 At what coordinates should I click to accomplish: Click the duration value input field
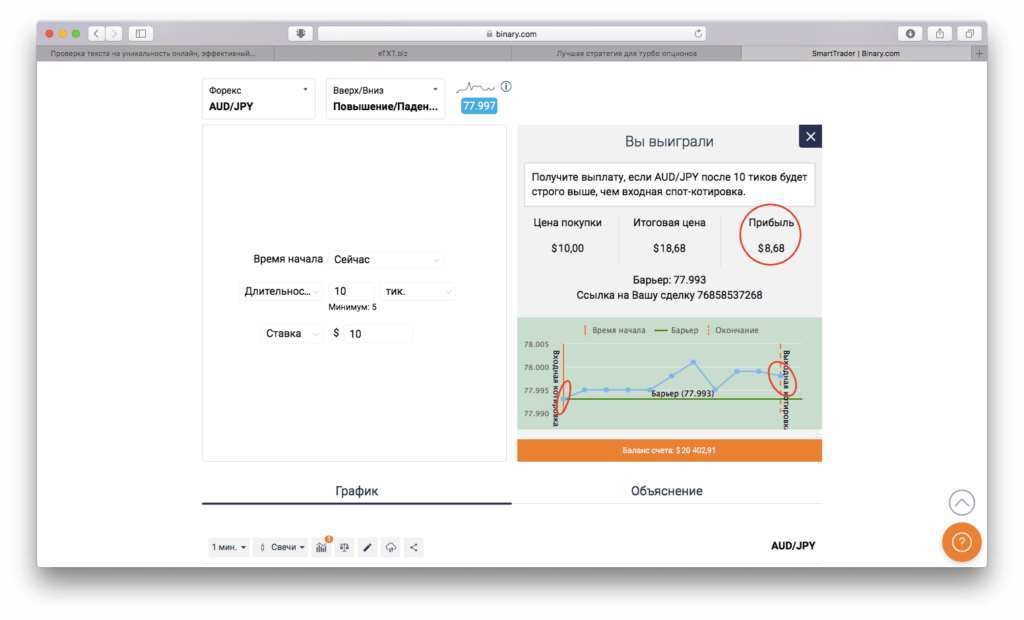[351, 292]
